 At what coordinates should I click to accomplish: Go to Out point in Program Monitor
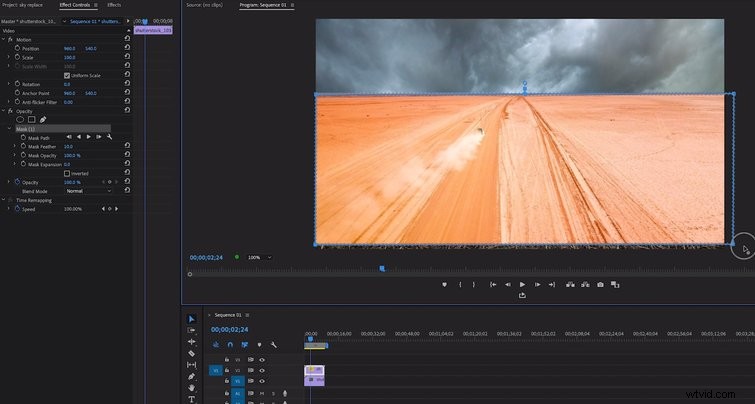[x=552, y=285]
